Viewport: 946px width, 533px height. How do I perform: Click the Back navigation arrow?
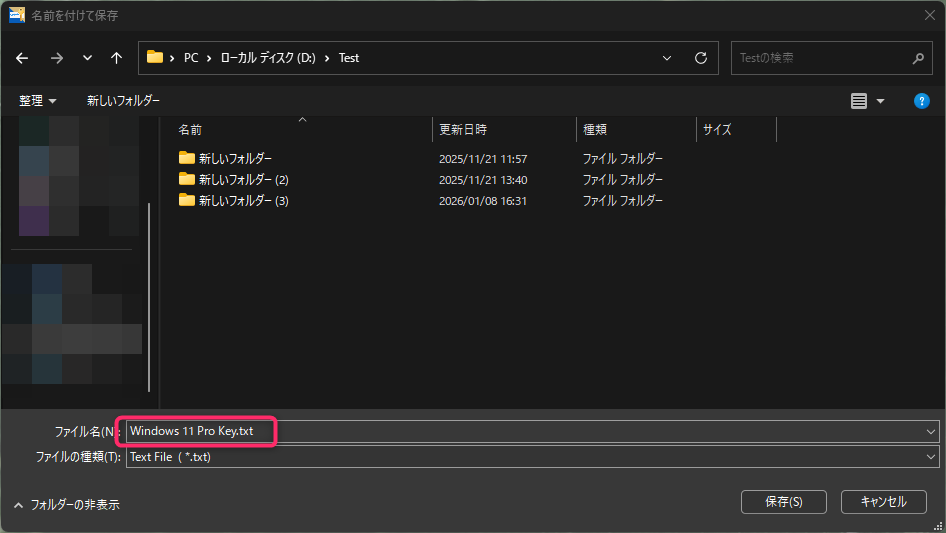coord(22,58)
